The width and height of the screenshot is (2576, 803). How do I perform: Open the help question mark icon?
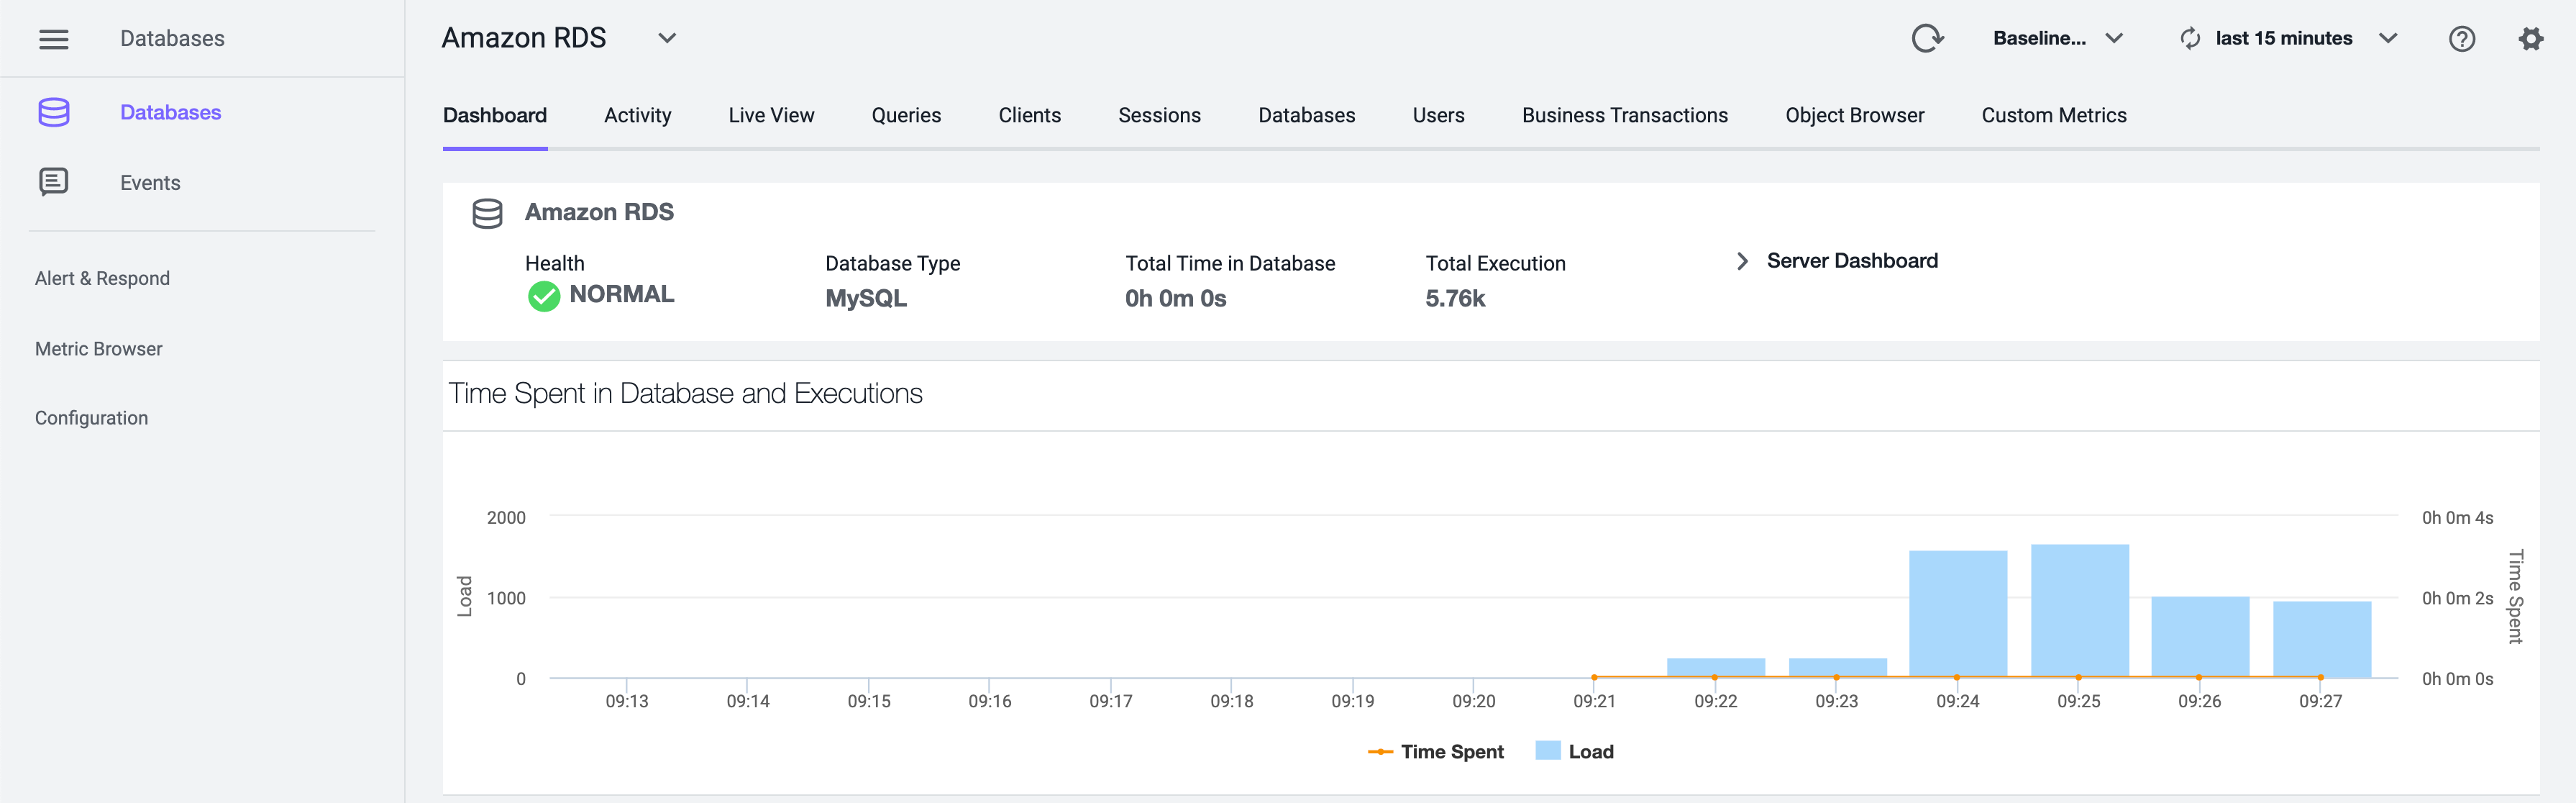tap(2461, 39)
